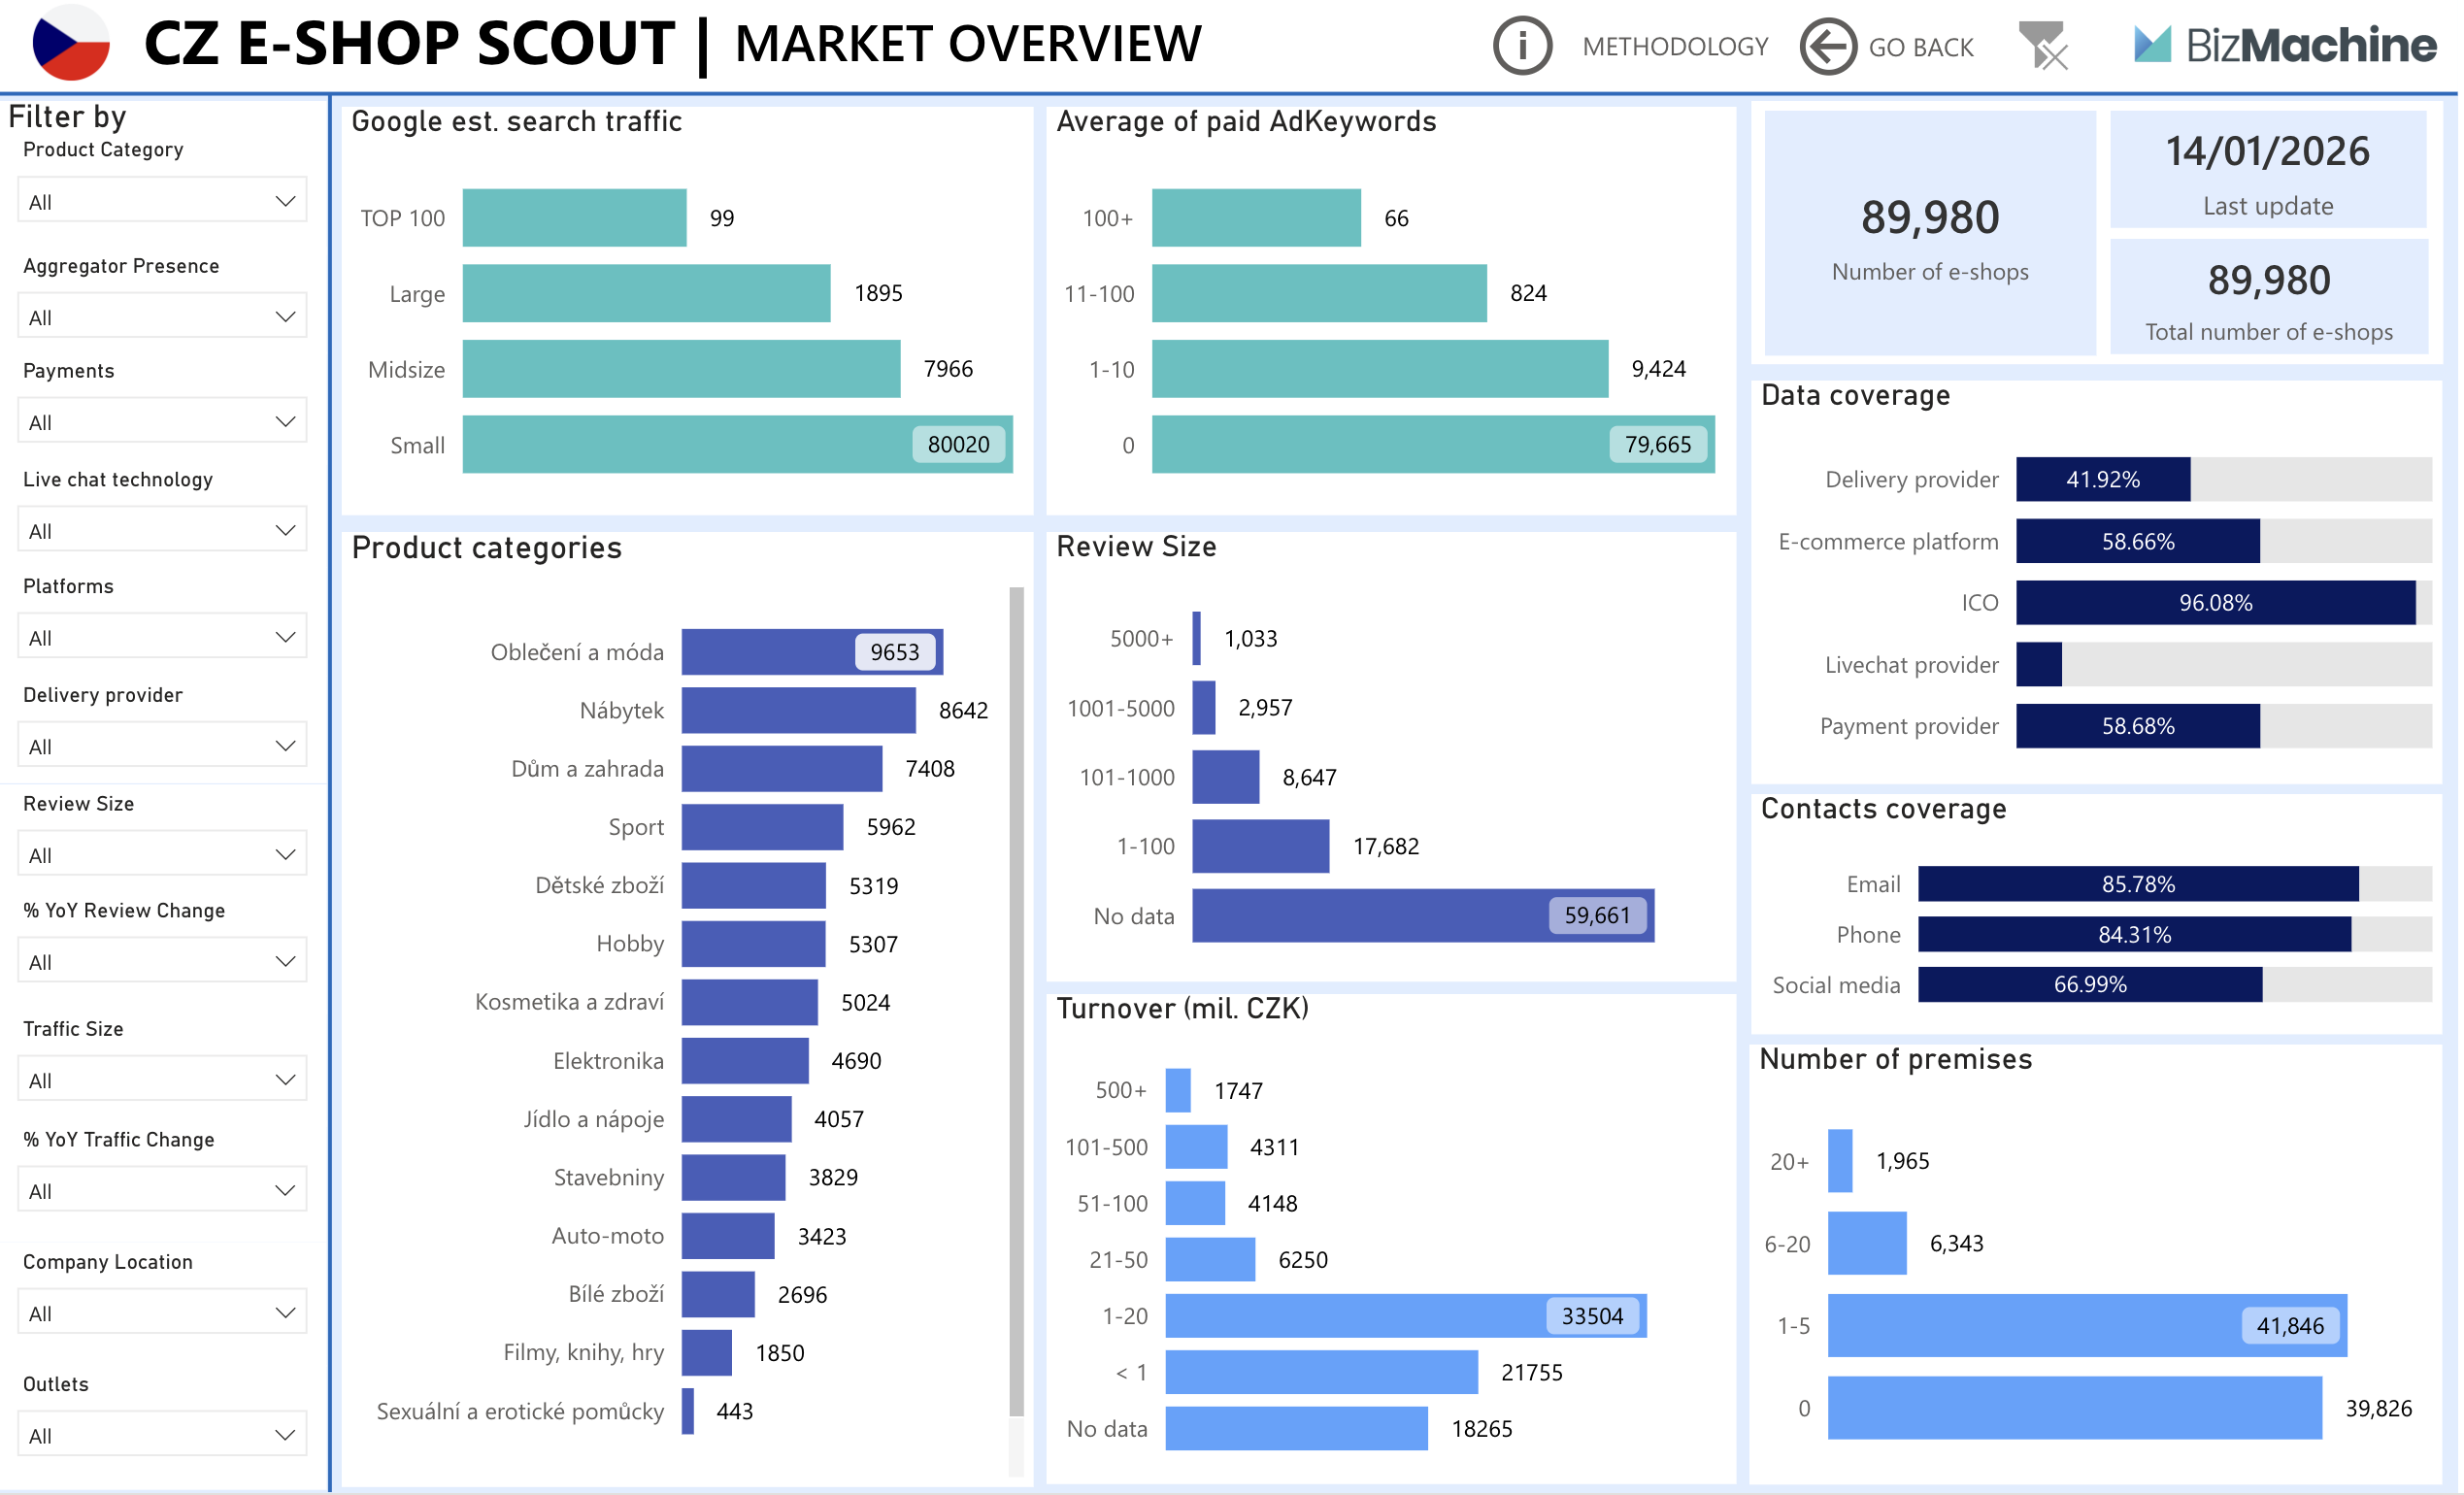The image size is (2464, 1495).
Task: Click the METHODOLOGY link
Action: 1676,44
